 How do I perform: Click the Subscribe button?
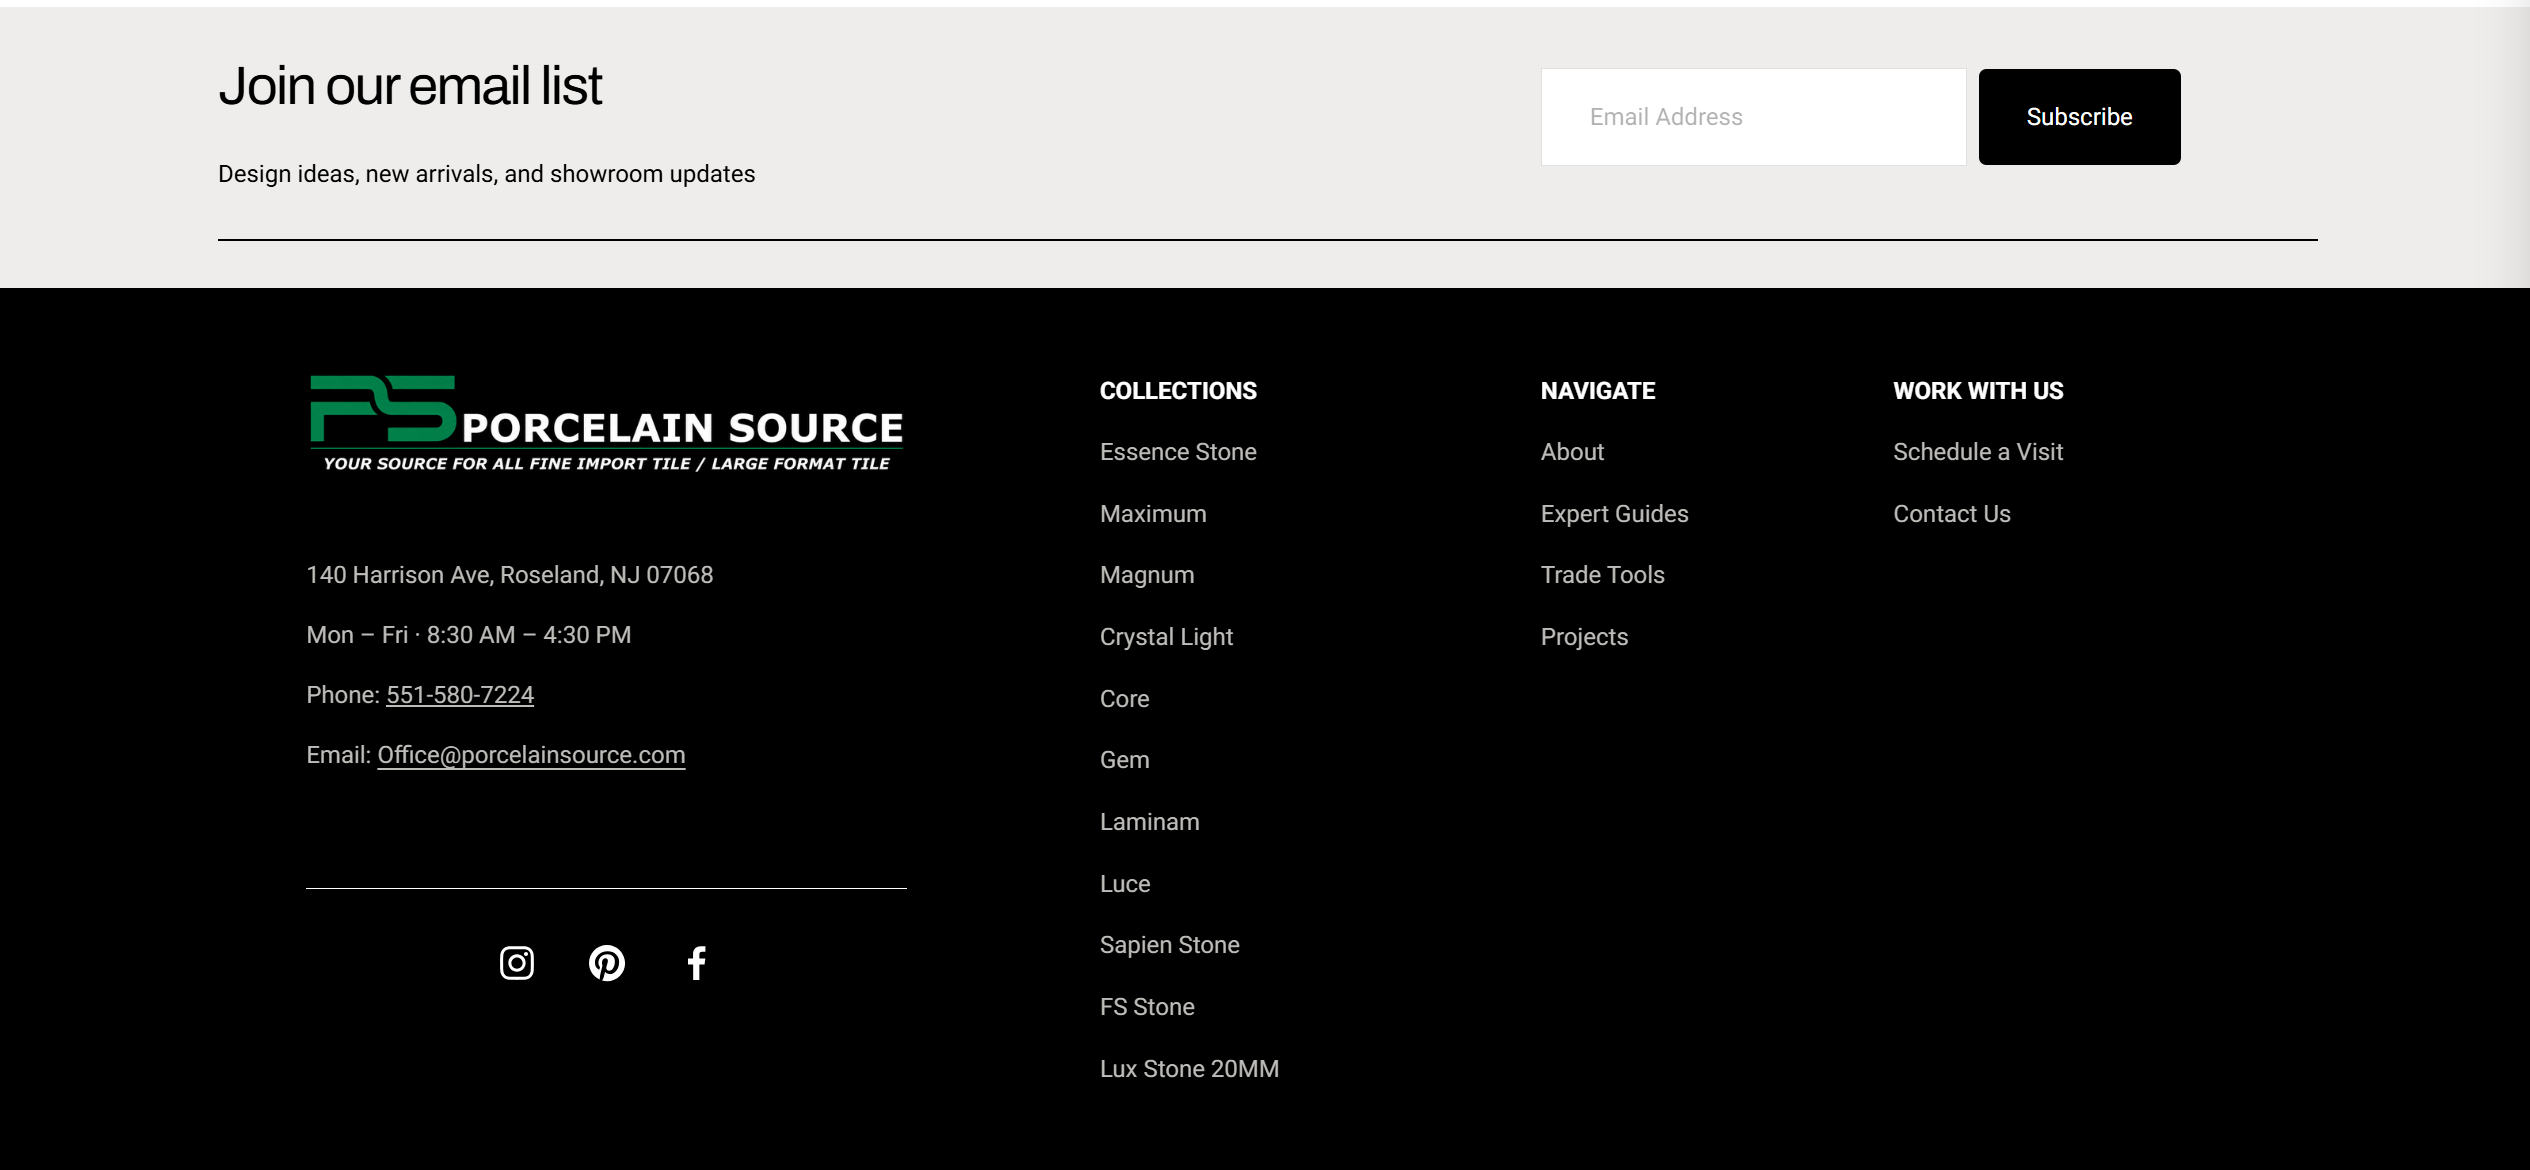click(x=2079, y=117)
